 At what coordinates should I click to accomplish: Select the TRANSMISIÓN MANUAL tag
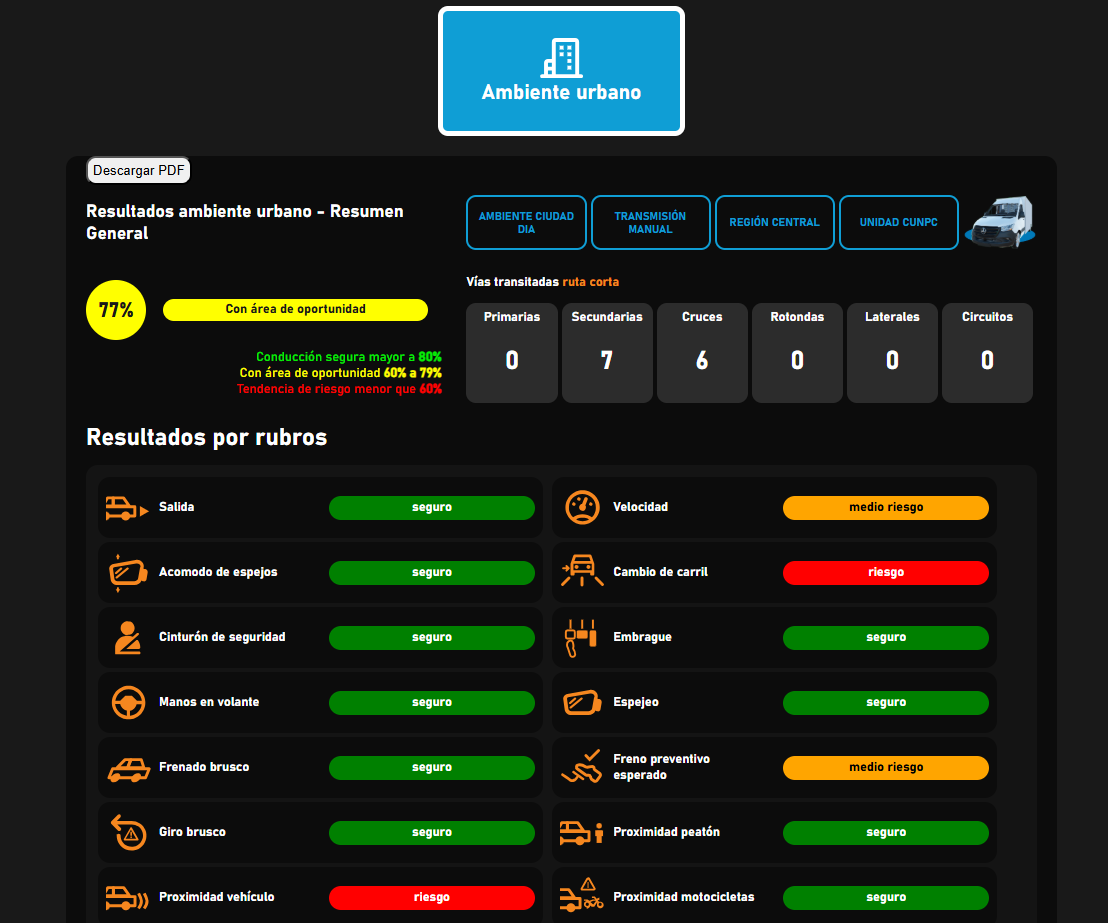point(650,222)
